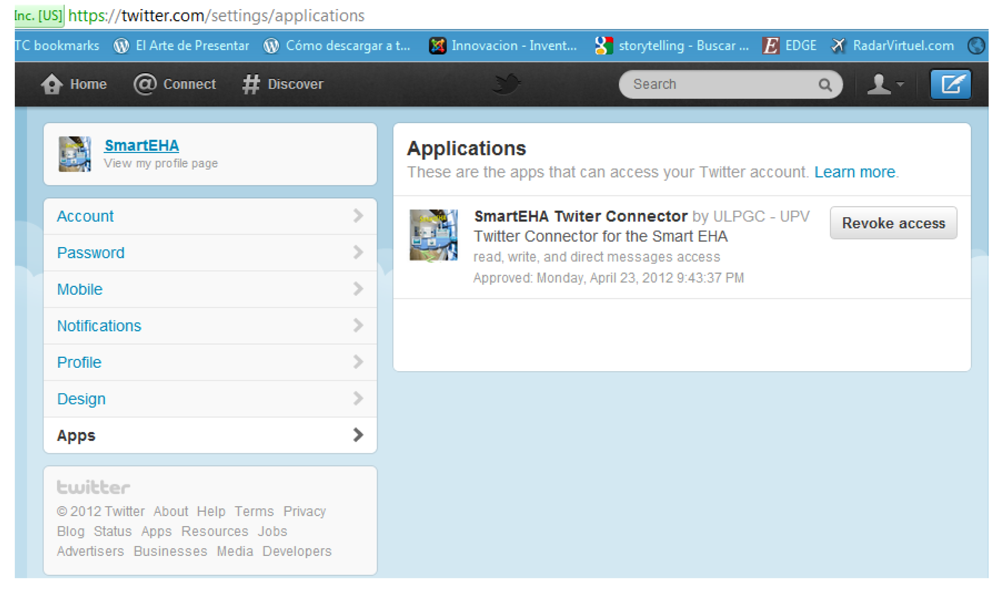Click the SmartEHA profile avatar thumbnail
This screenshot has width=1000, height=589.
coord(75,154)
